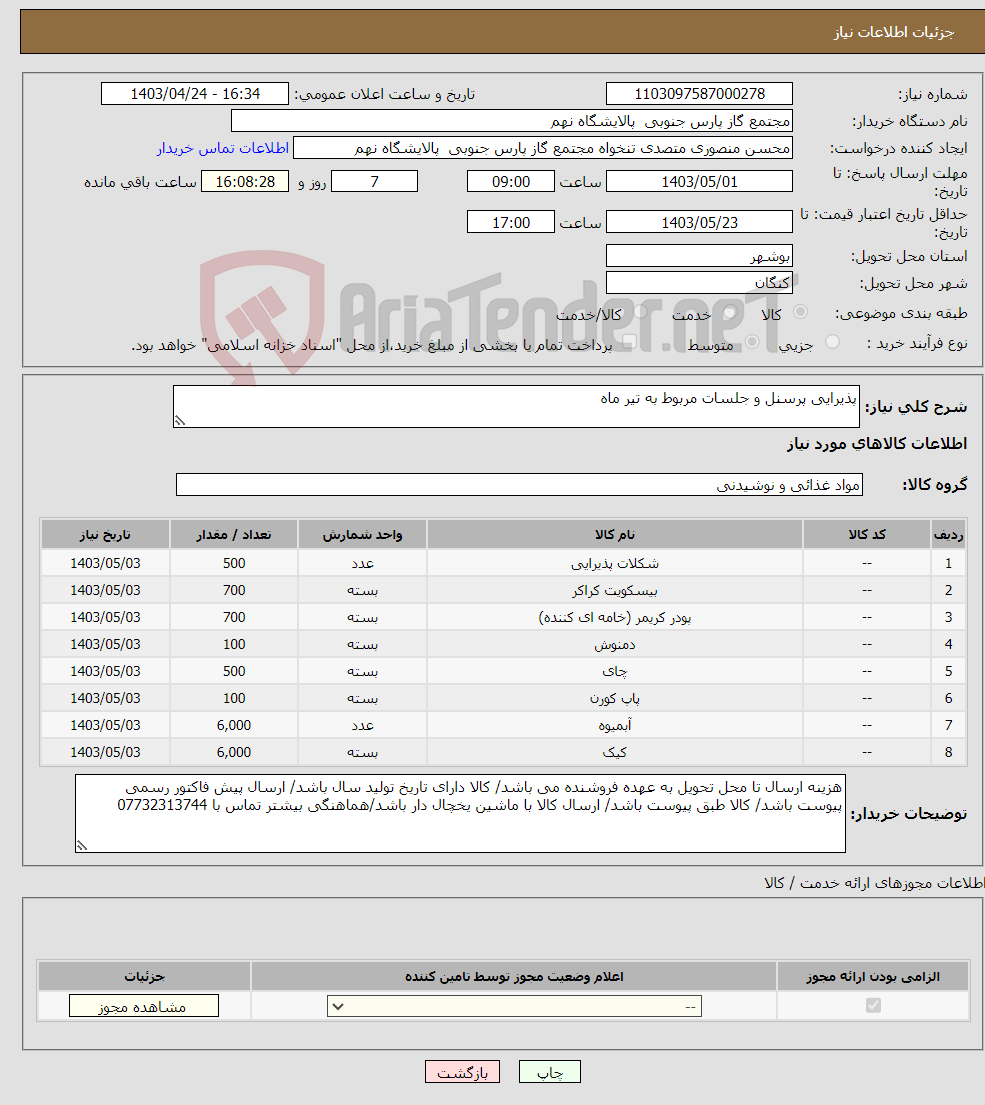The image size is (985, 1105).
Task: Click the جزئیات اطلاعات نیاز page title
Action: click(x=893, y=32)
